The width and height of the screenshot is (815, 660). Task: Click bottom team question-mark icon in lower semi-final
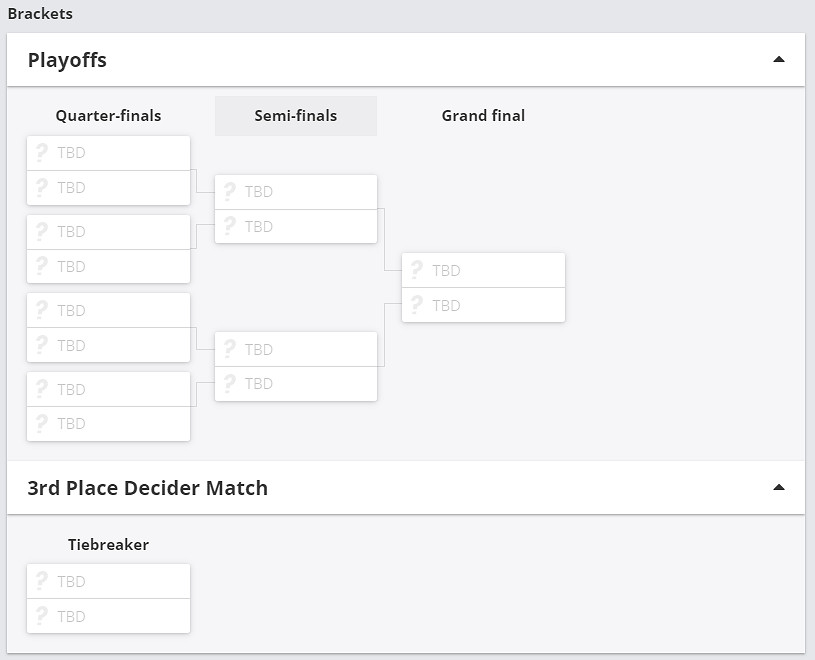[229, 383]
